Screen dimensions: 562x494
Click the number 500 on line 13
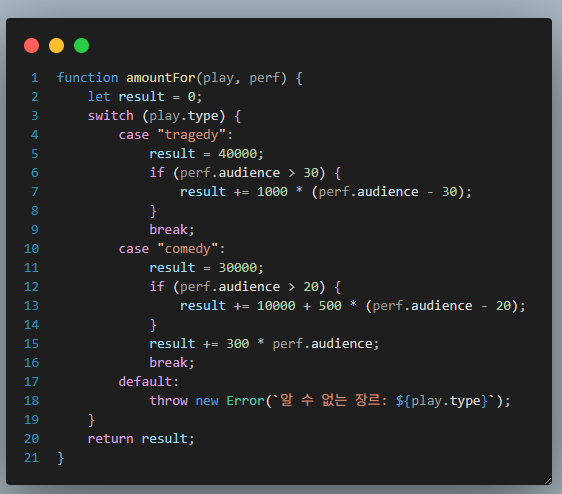click(x=330, y=306)
